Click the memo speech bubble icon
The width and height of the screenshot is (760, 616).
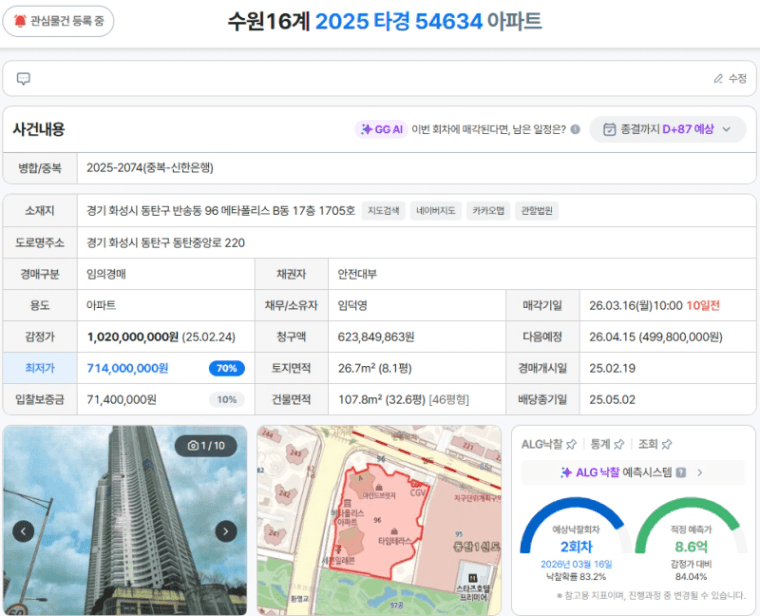[x=24, y=79]
